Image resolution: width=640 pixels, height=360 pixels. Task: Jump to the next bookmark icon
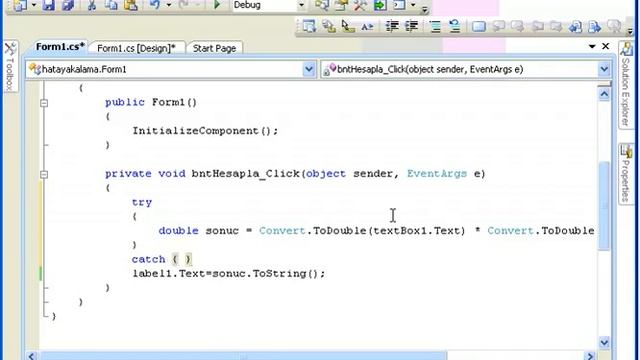(517, 27)
